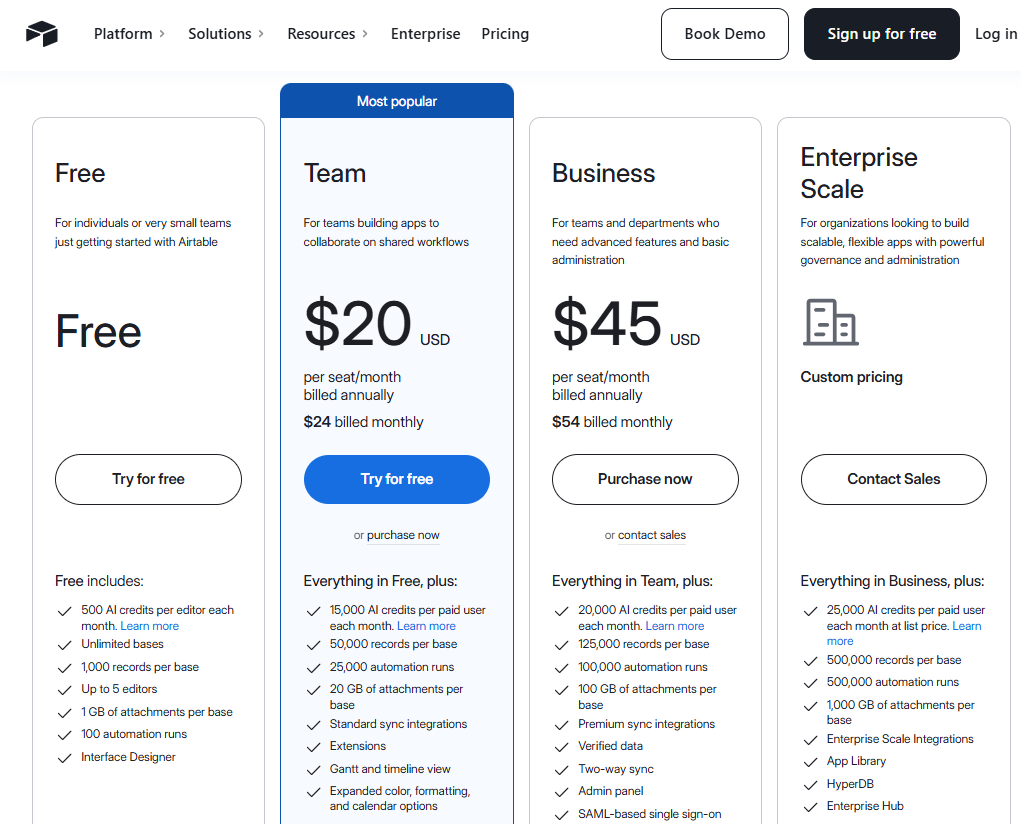Image resolution: width=1021 pixels, height=824 pixels.
Task: Click checkmark beside Verified data
Action: [561, 747]
